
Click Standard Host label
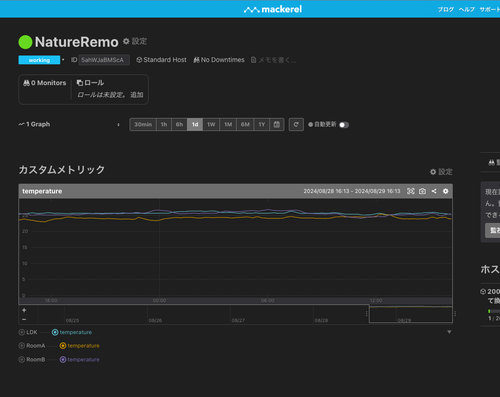pos(161,60)
